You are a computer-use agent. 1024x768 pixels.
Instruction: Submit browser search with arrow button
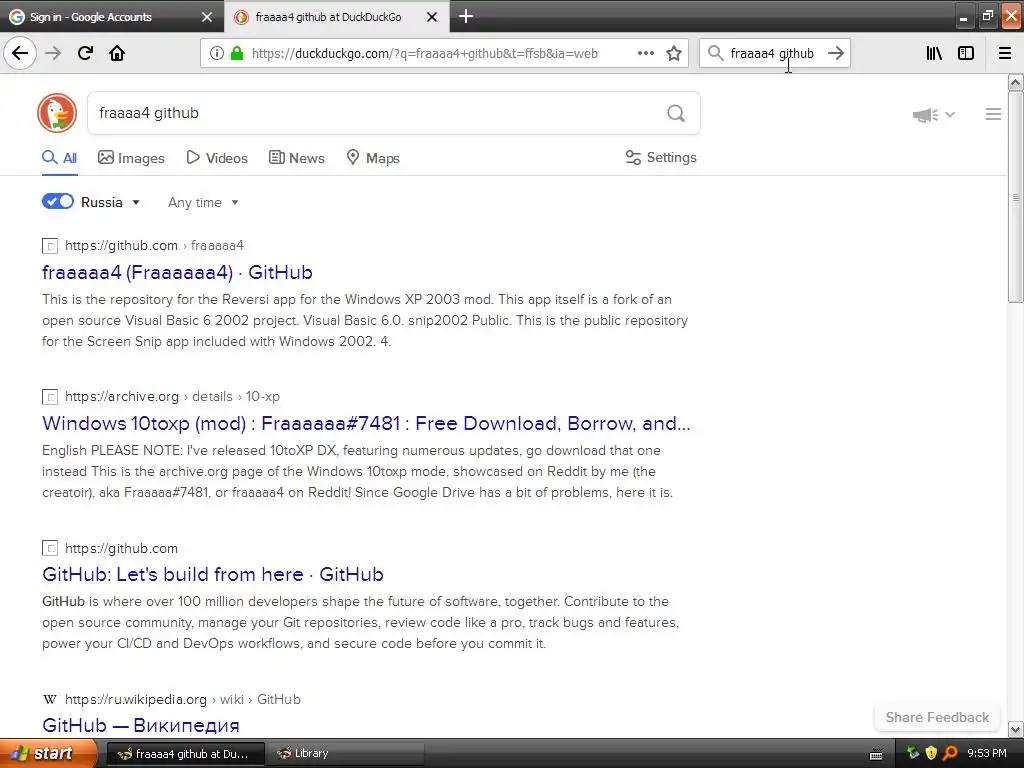point(836,53)
